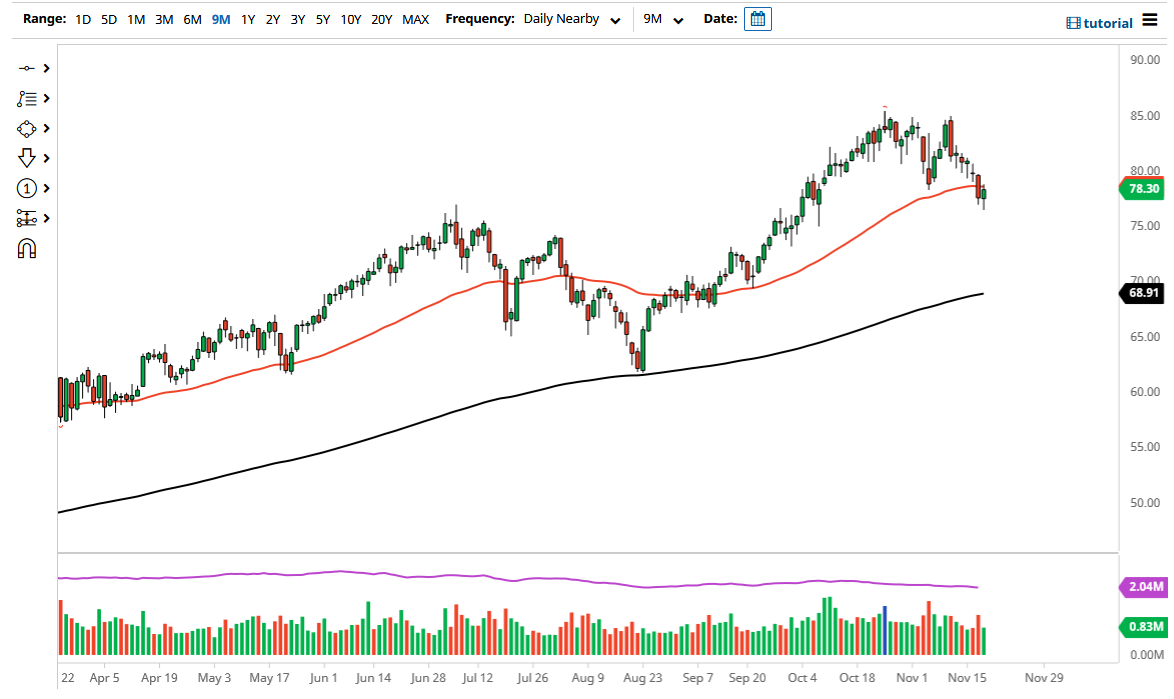Open the chart settings sliders tool
This screenshot has width=1174, height=699.
[27, 218]
